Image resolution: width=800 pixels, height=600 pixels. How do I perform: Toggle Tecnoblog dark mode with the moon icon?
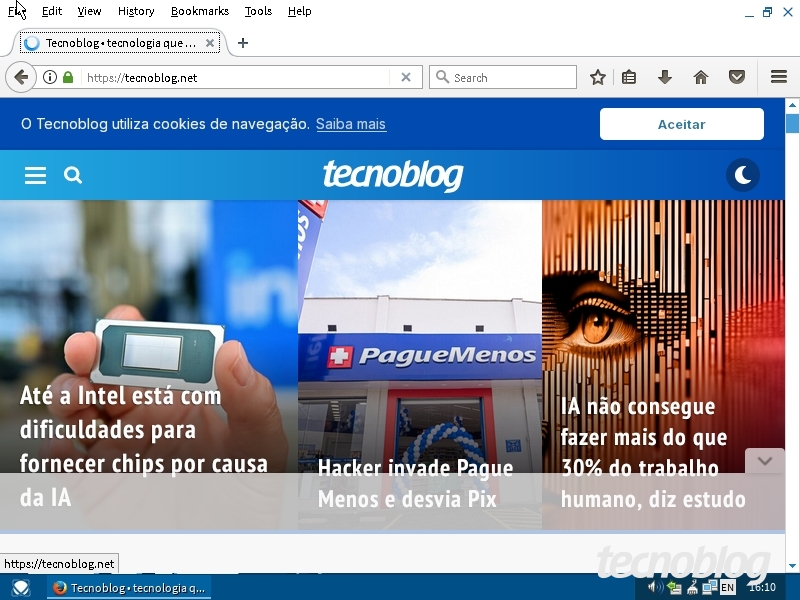click(x=743, y=175)
